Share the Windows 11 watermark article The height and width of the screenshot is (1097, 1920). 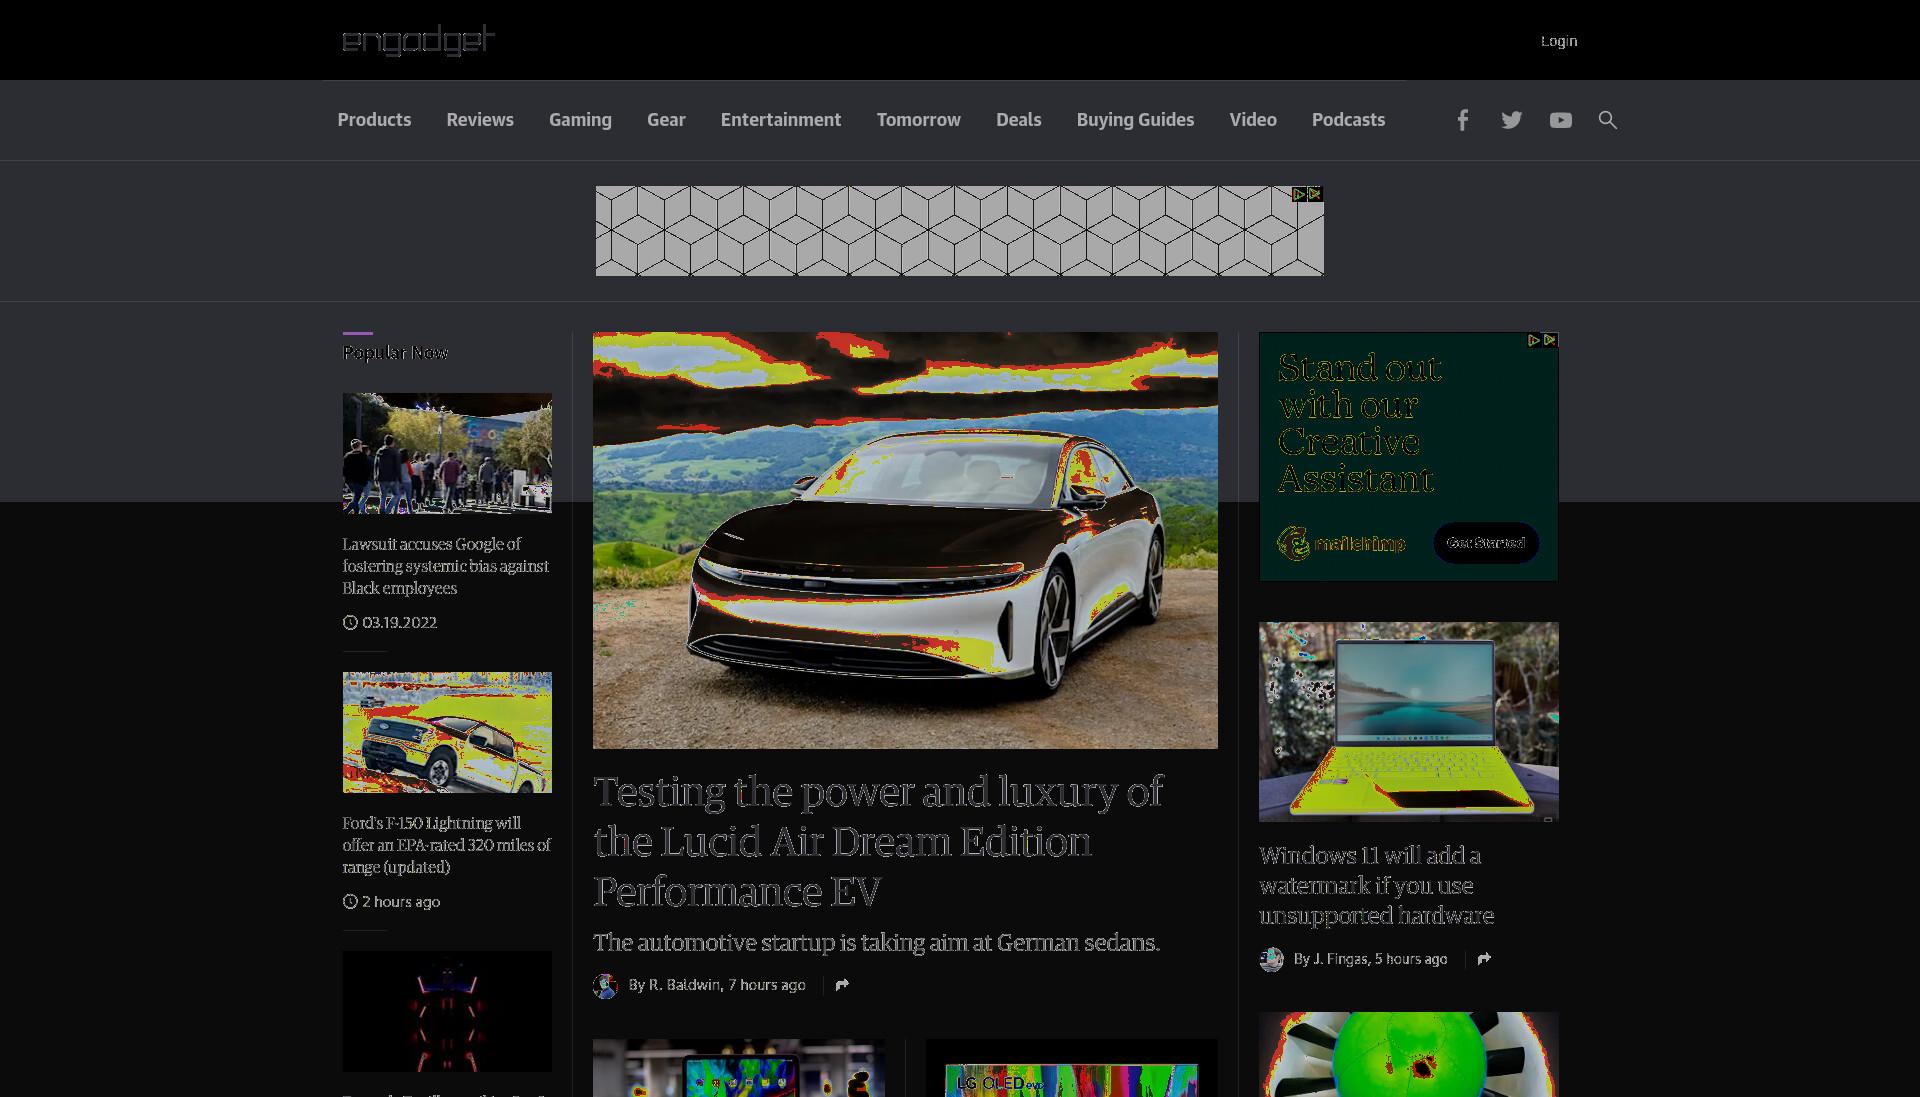(x=1484, y=959)
